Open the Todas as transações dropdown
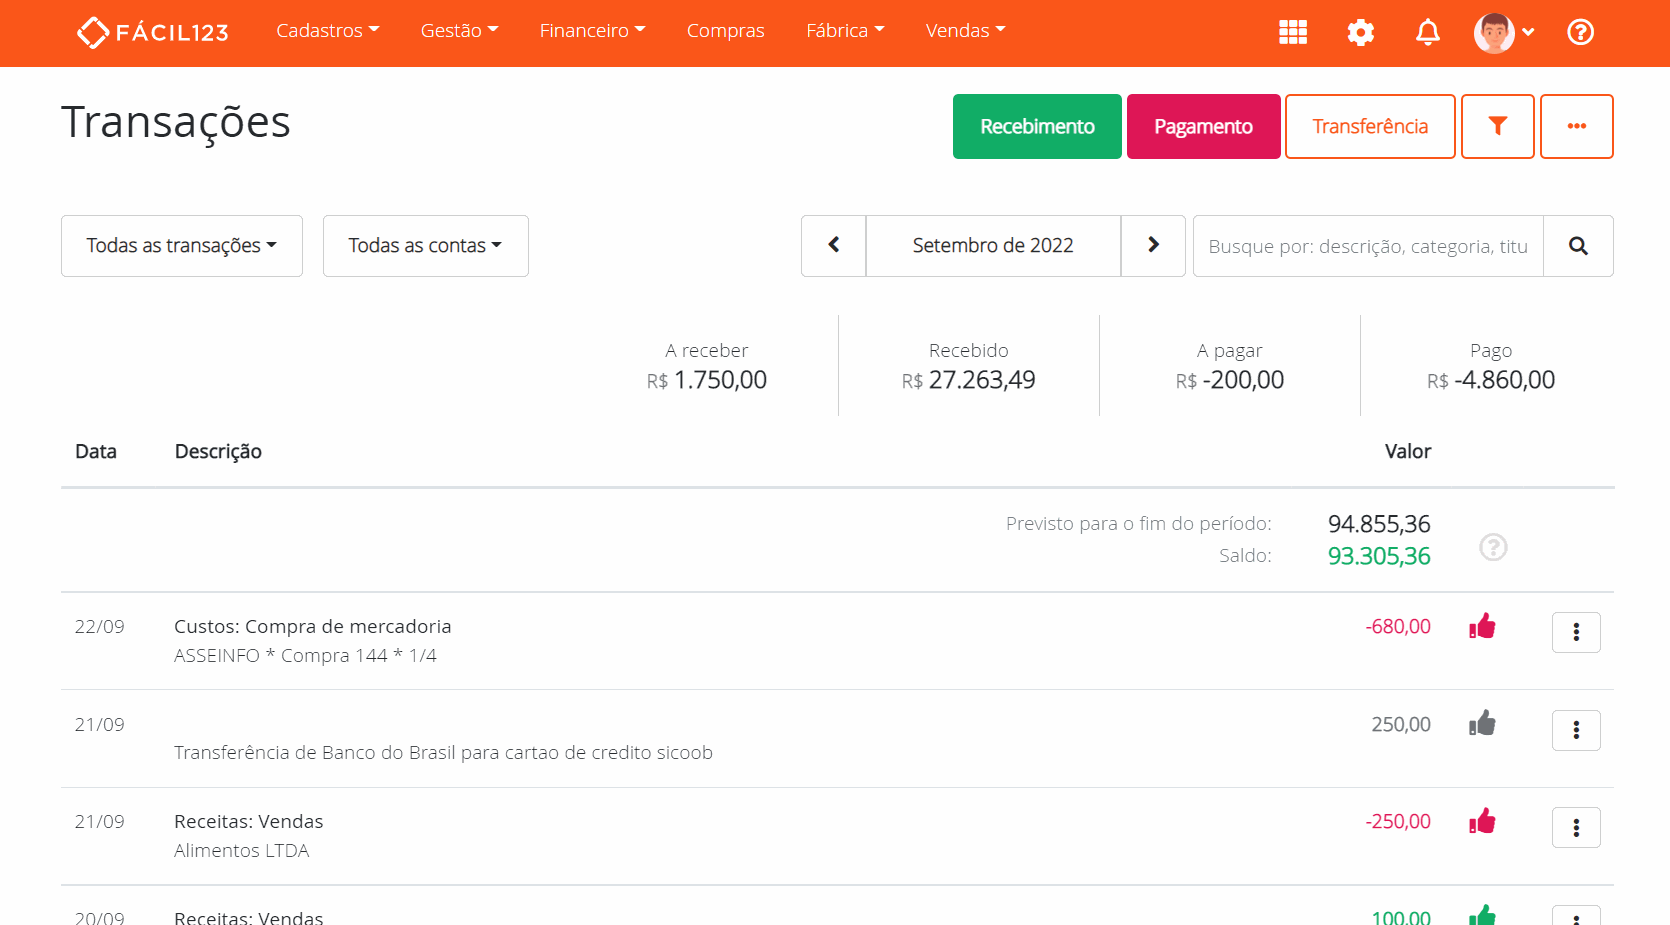1670x925 pixels. click(181, 245)
